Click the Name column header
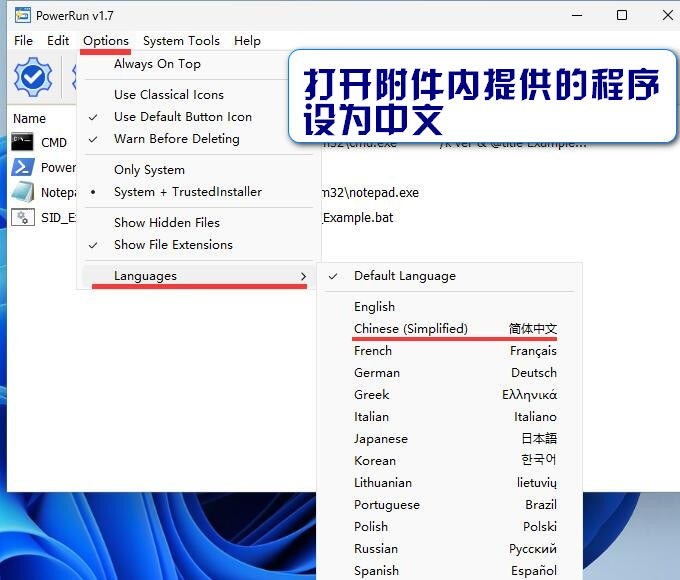This screenshot has width=680, height=580. click(29, 118)
